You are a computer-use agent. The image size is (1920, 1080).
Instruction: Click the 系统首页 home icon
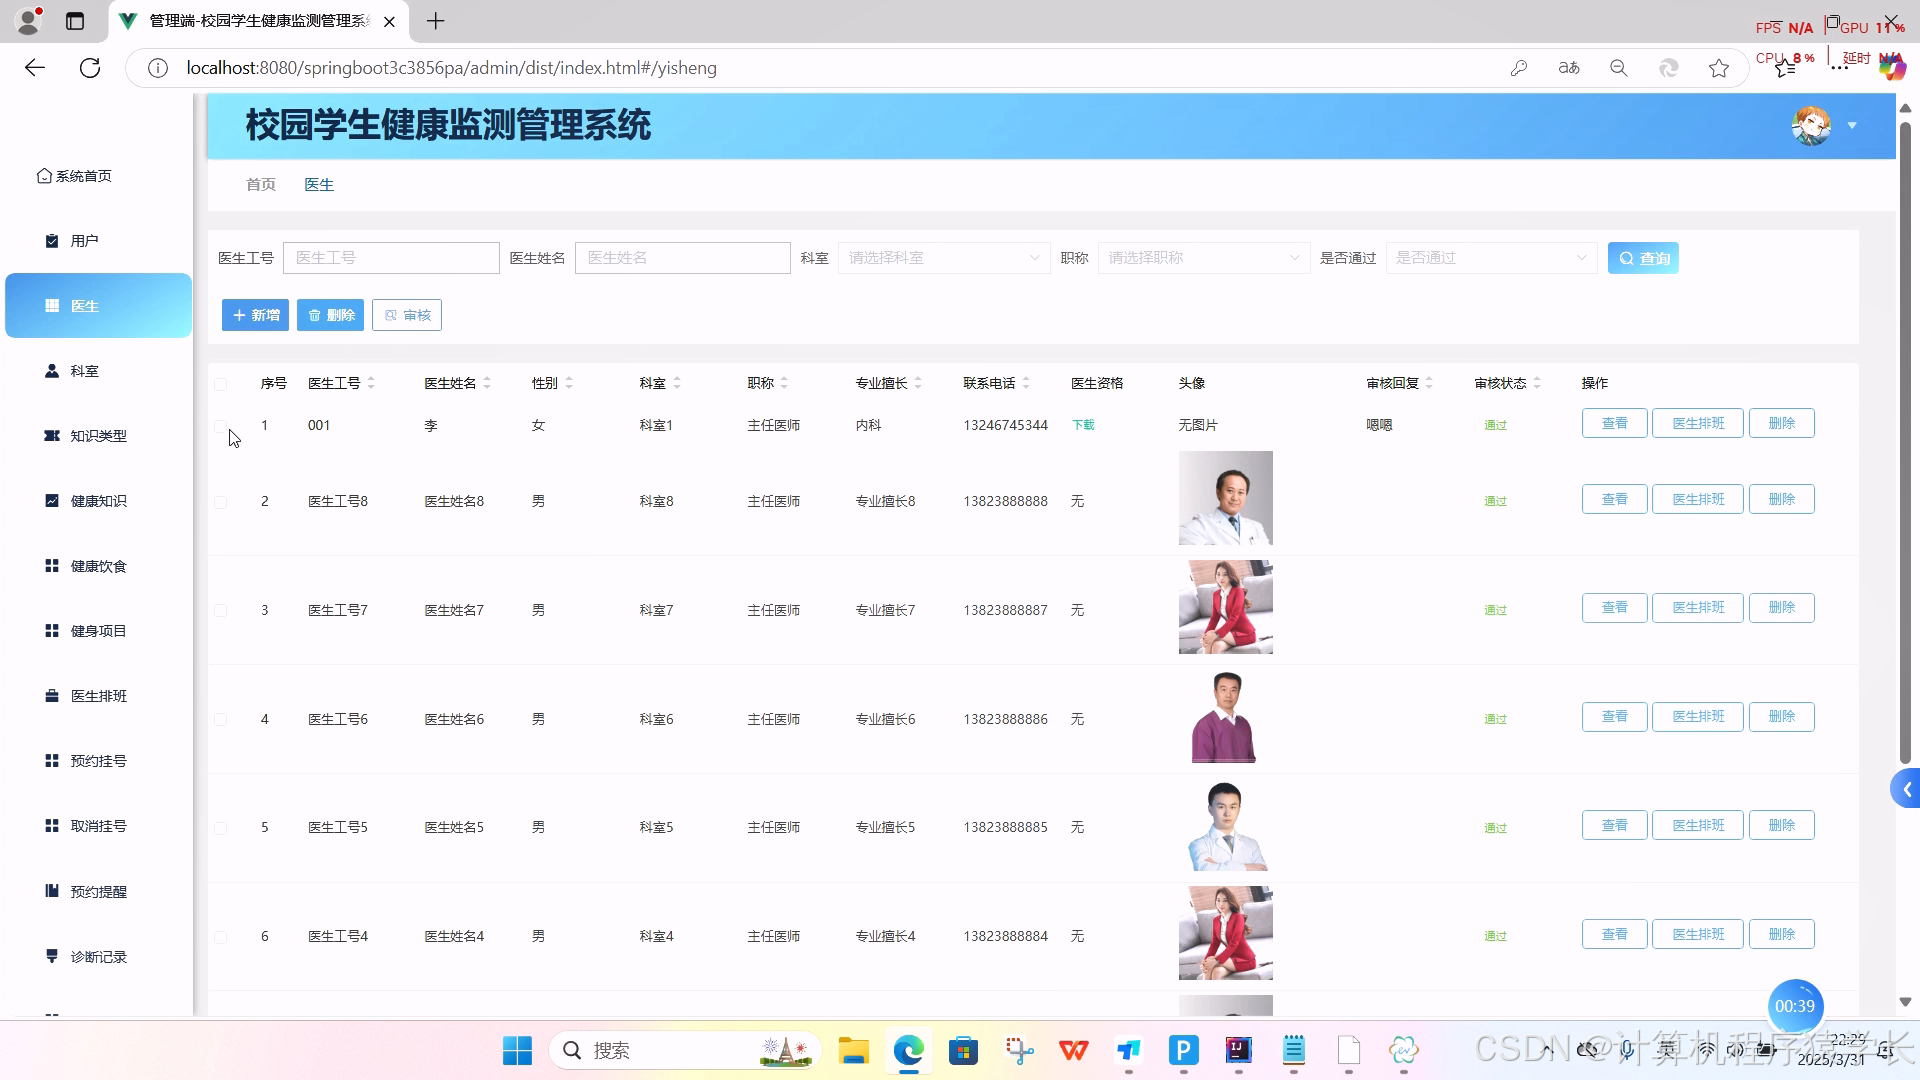click(x=73, y=175)
